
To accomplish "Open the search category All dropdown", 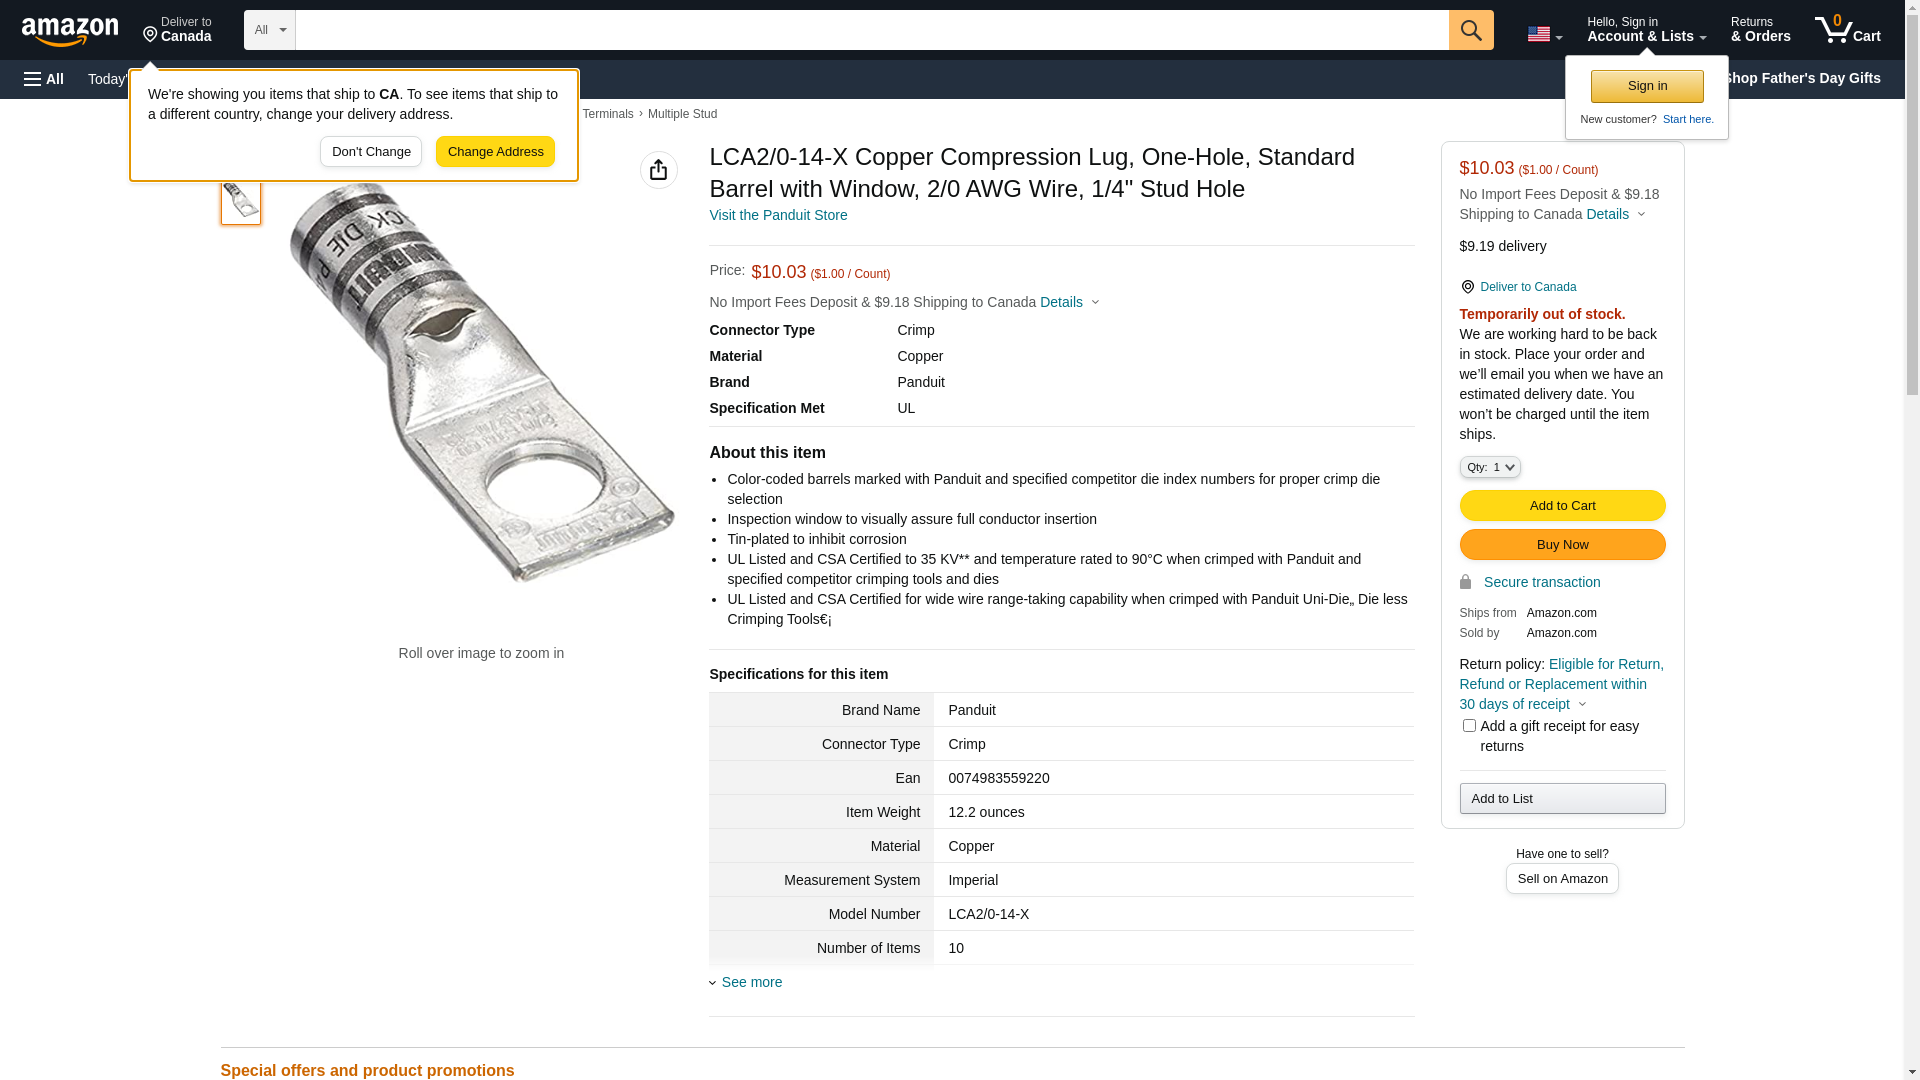I will point(269,30).
